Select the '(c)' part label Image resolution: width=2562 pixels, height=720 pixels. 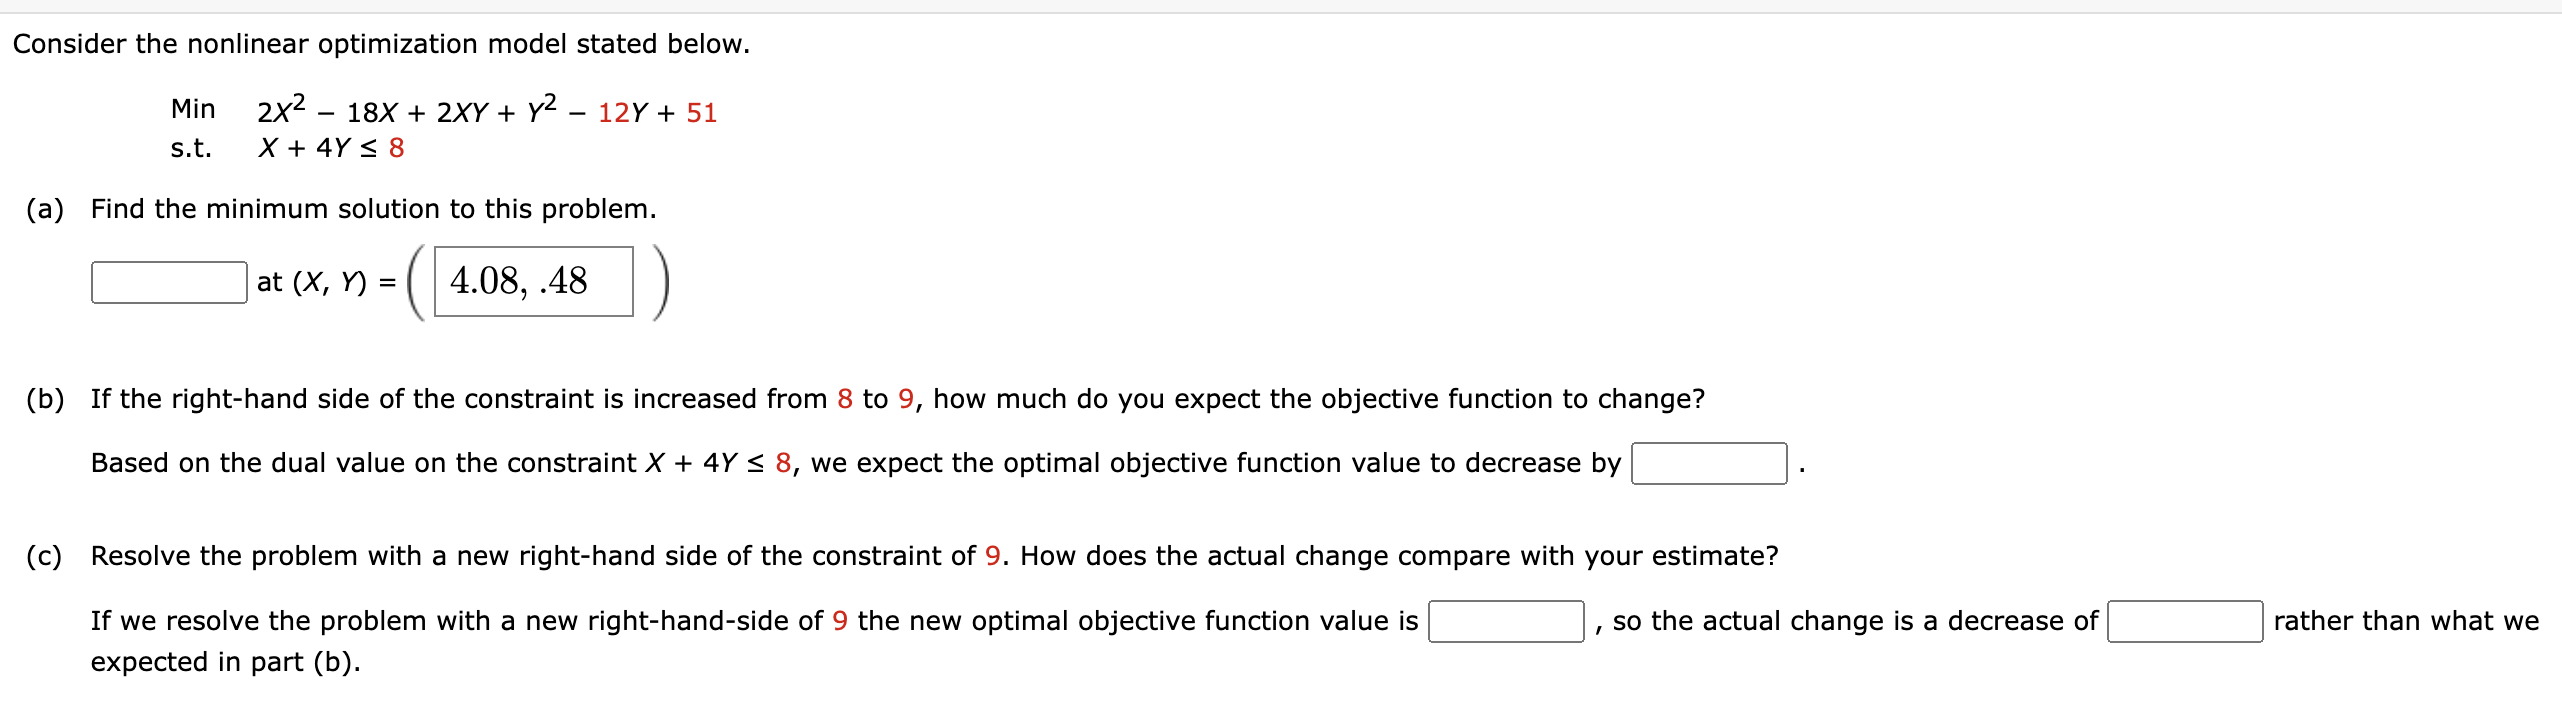click(x=44, y=556)
